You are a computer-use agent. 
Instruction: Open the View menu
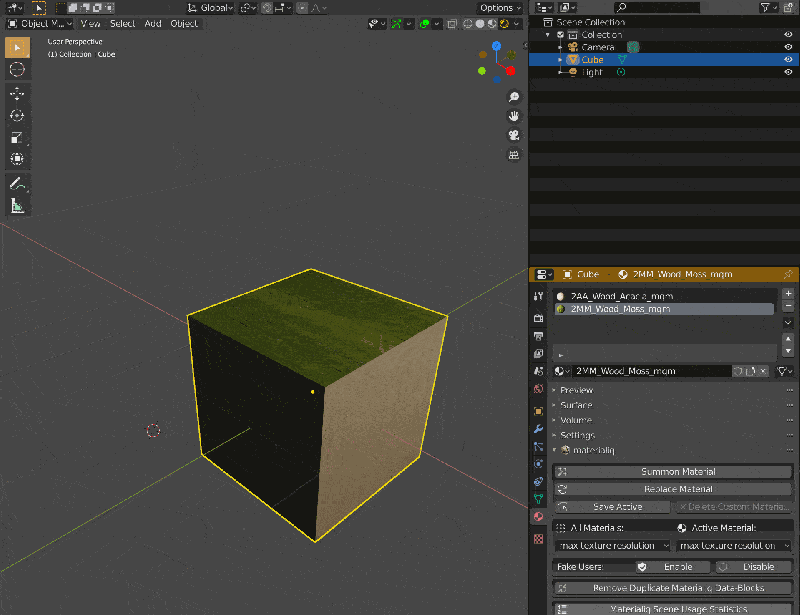click(90, 23)
